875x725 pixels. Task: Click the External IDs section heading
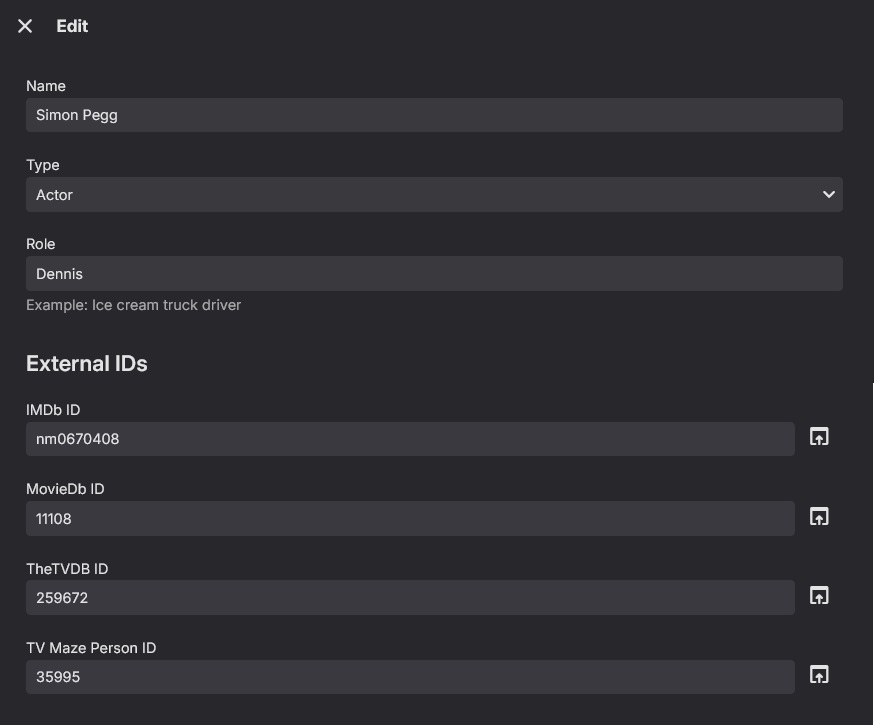point(87,364)
